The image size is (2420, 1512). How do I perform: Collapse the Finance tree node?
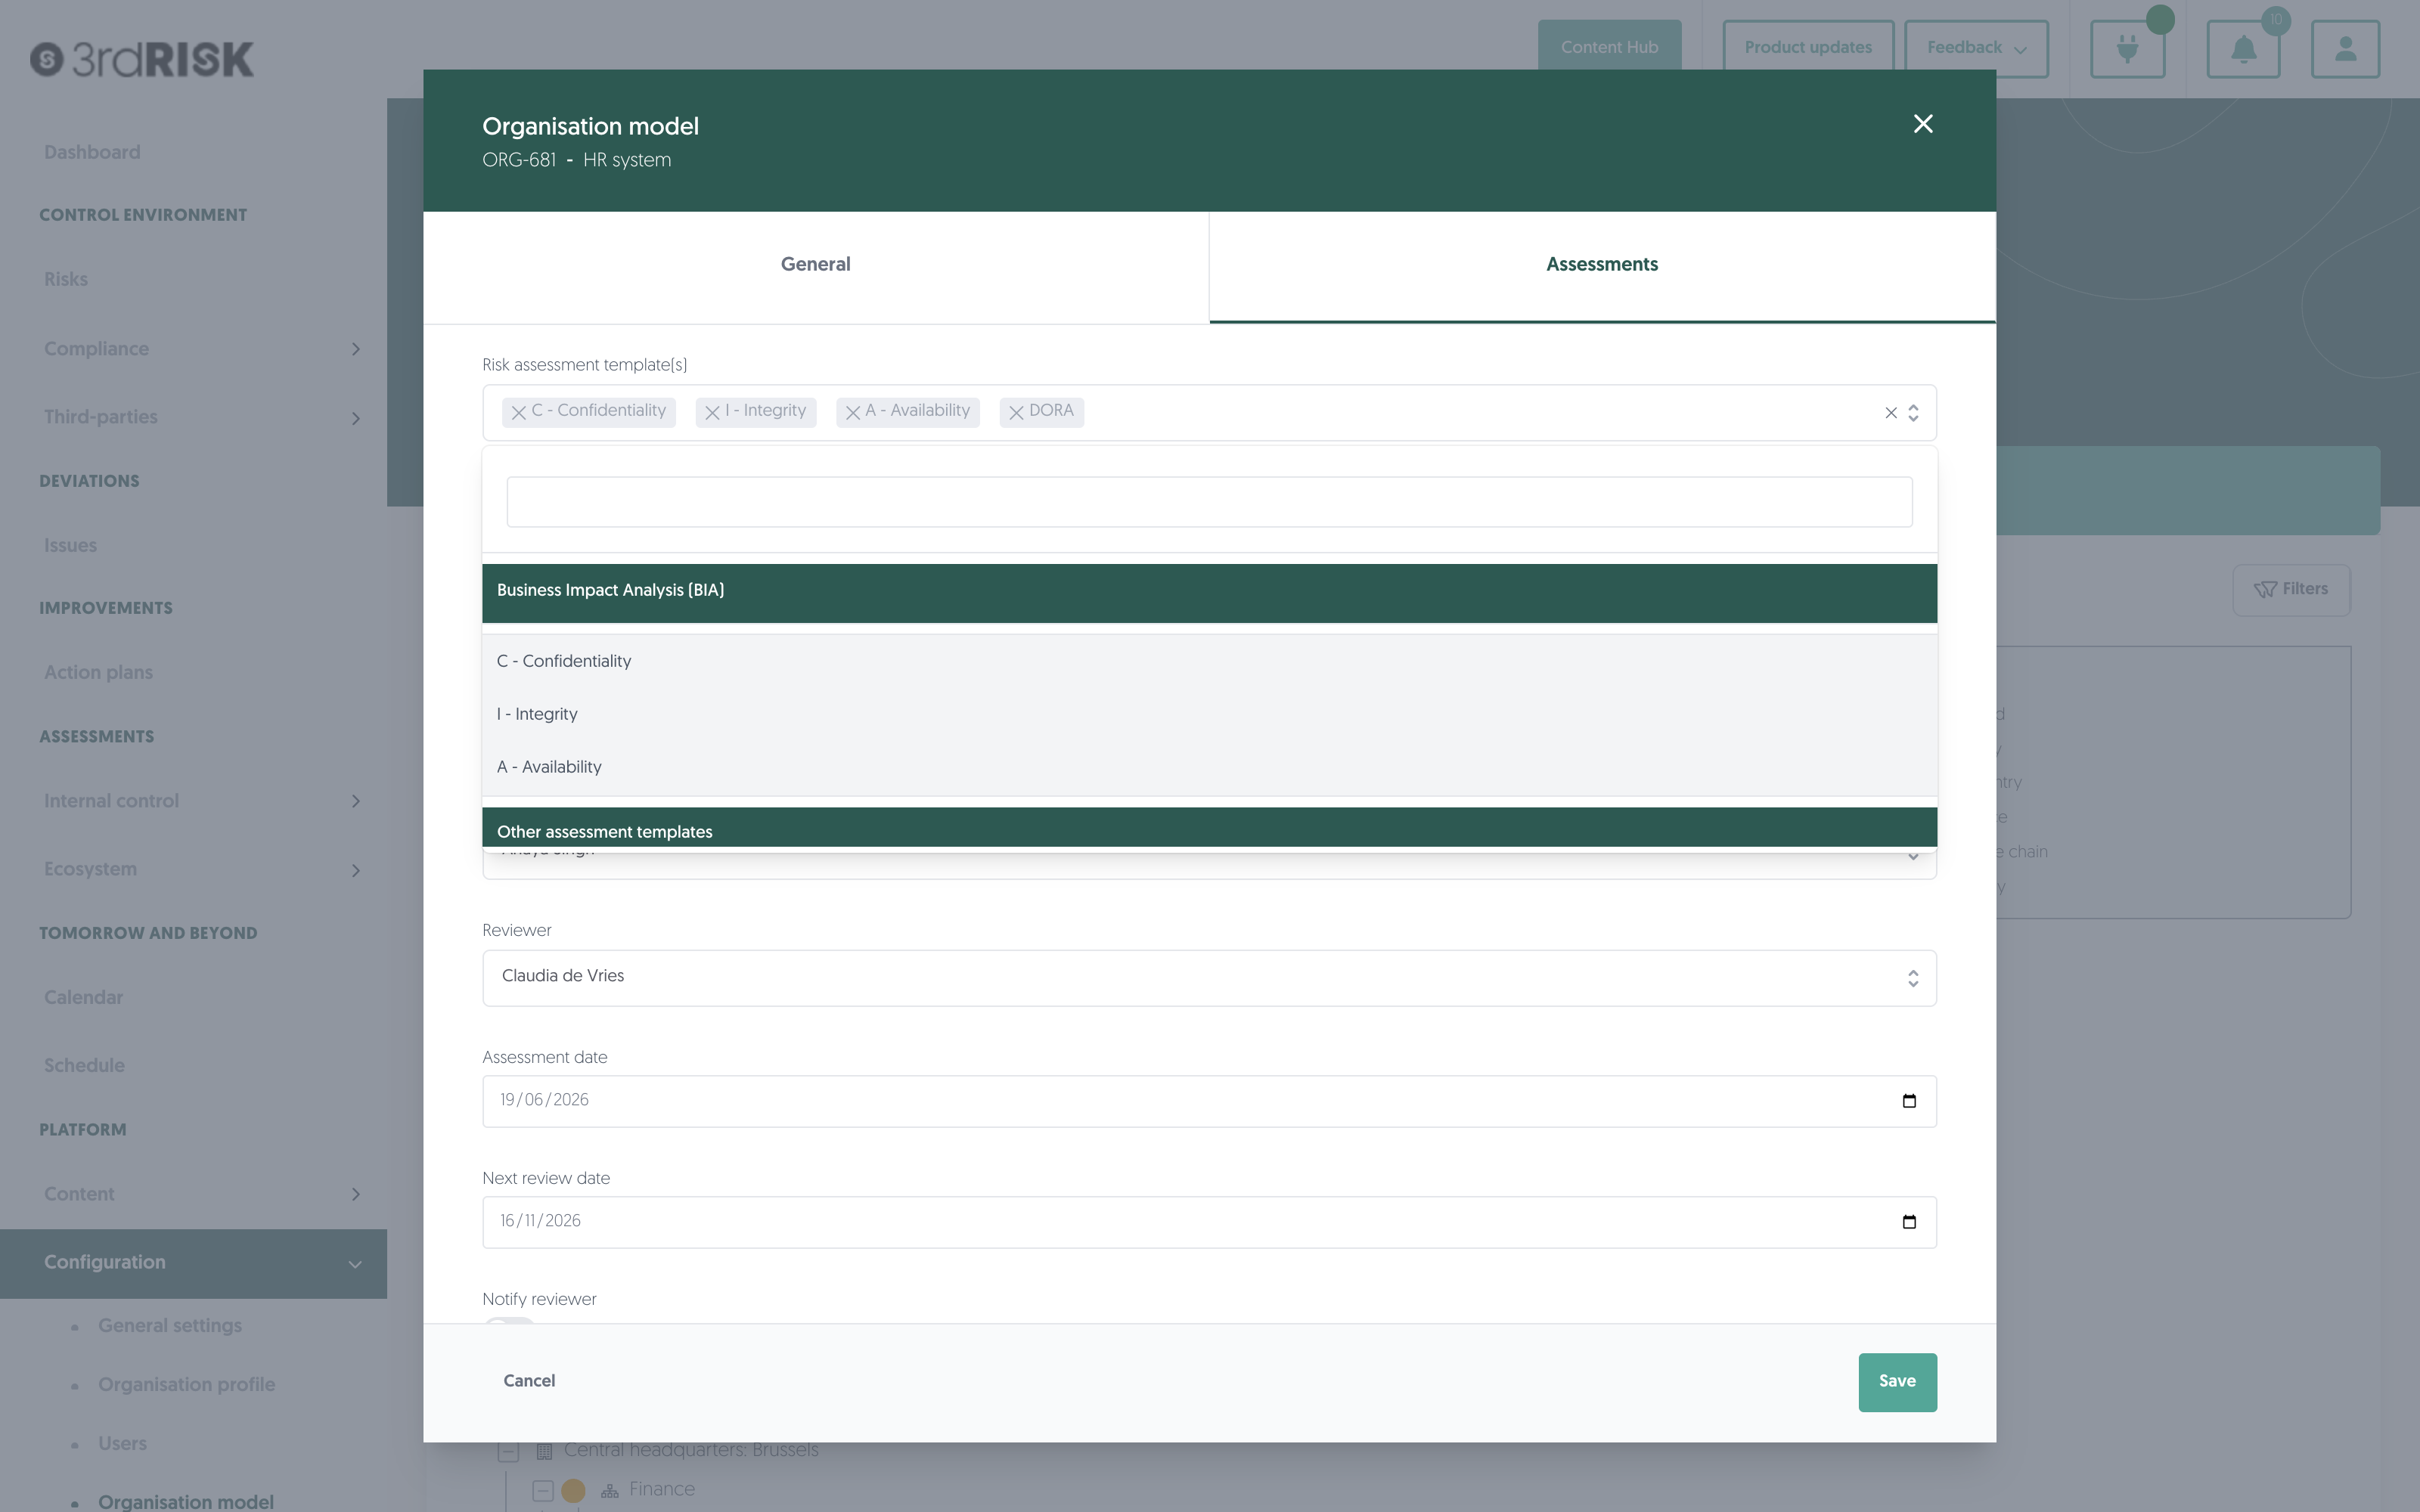coord(543,1490)
